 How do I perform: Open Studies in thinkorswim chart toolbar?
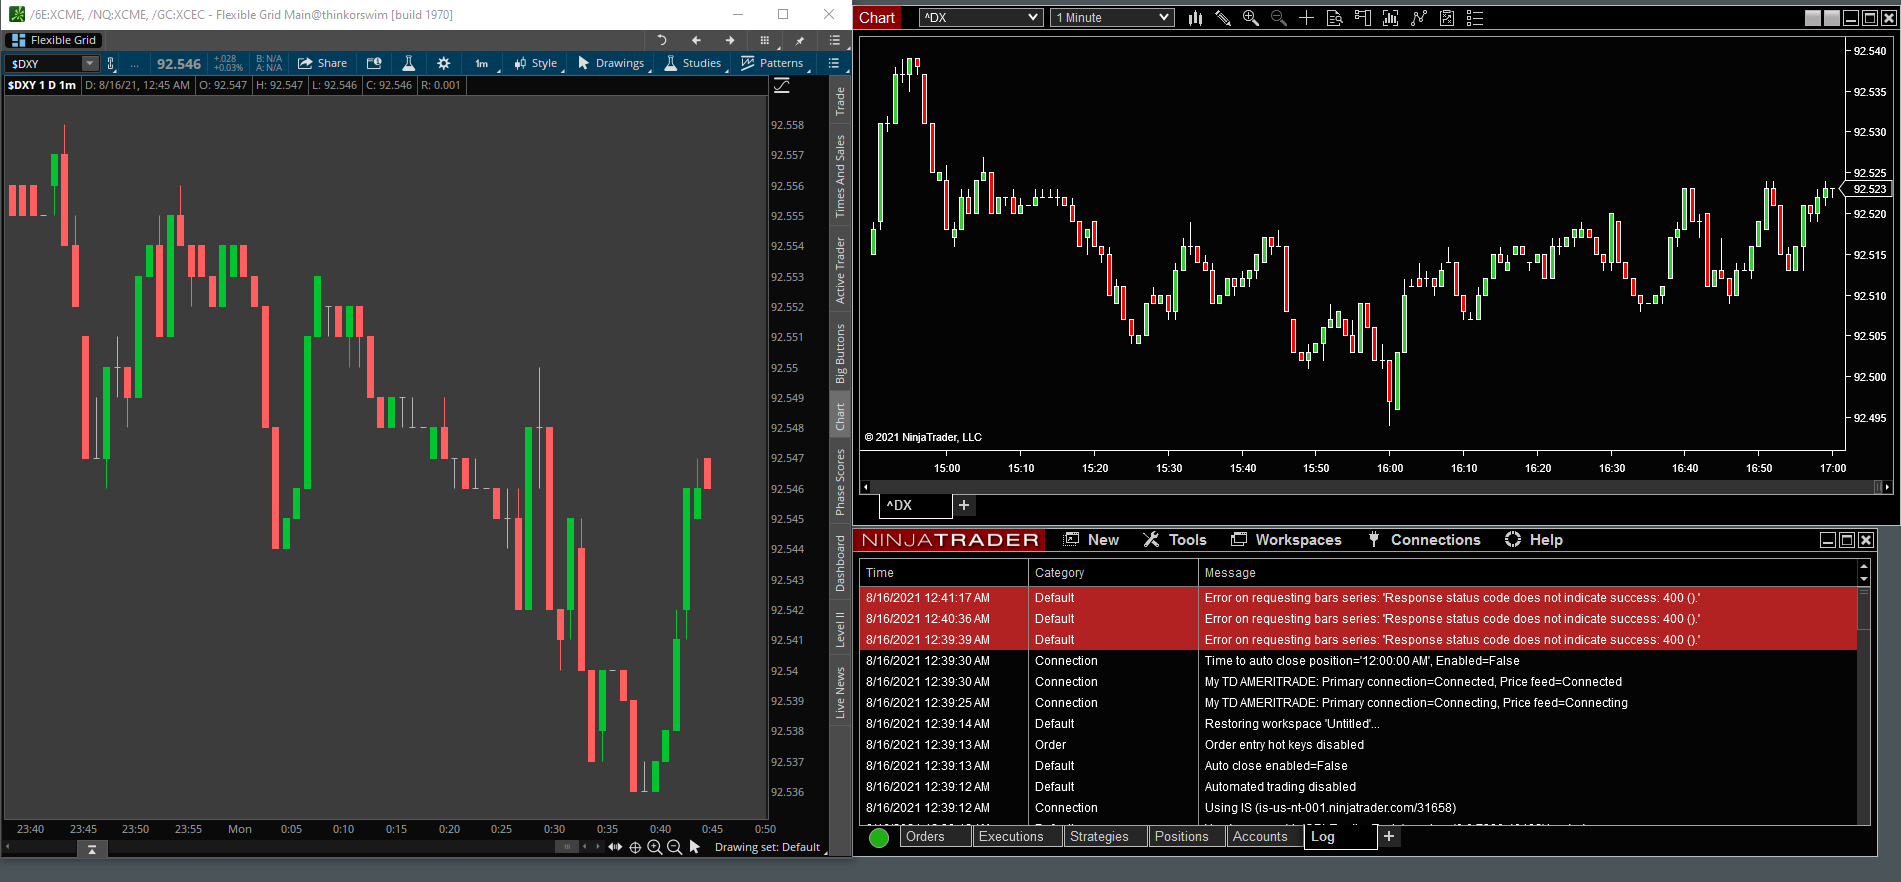(x=692, y=63)
